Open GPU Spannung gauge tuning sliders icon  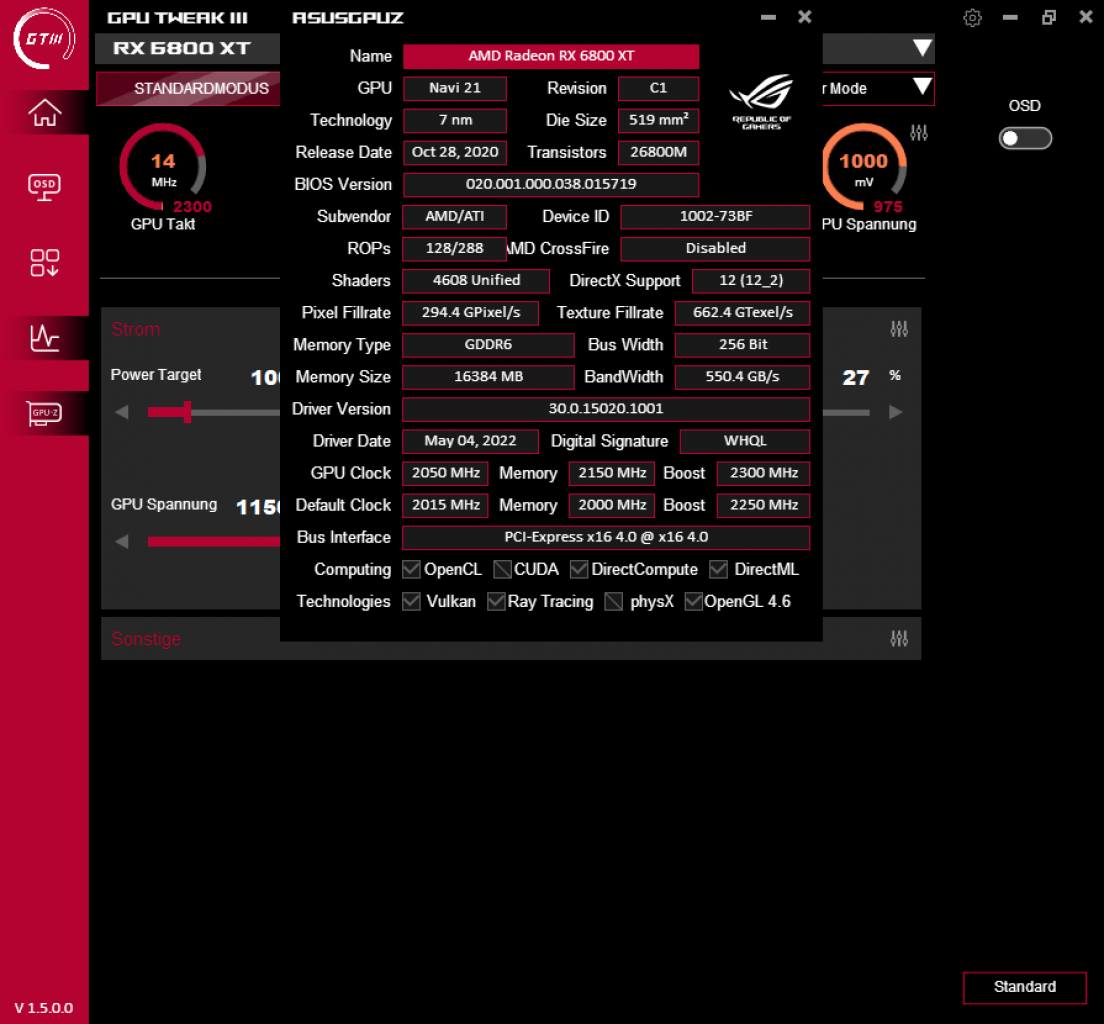point(919,132)
